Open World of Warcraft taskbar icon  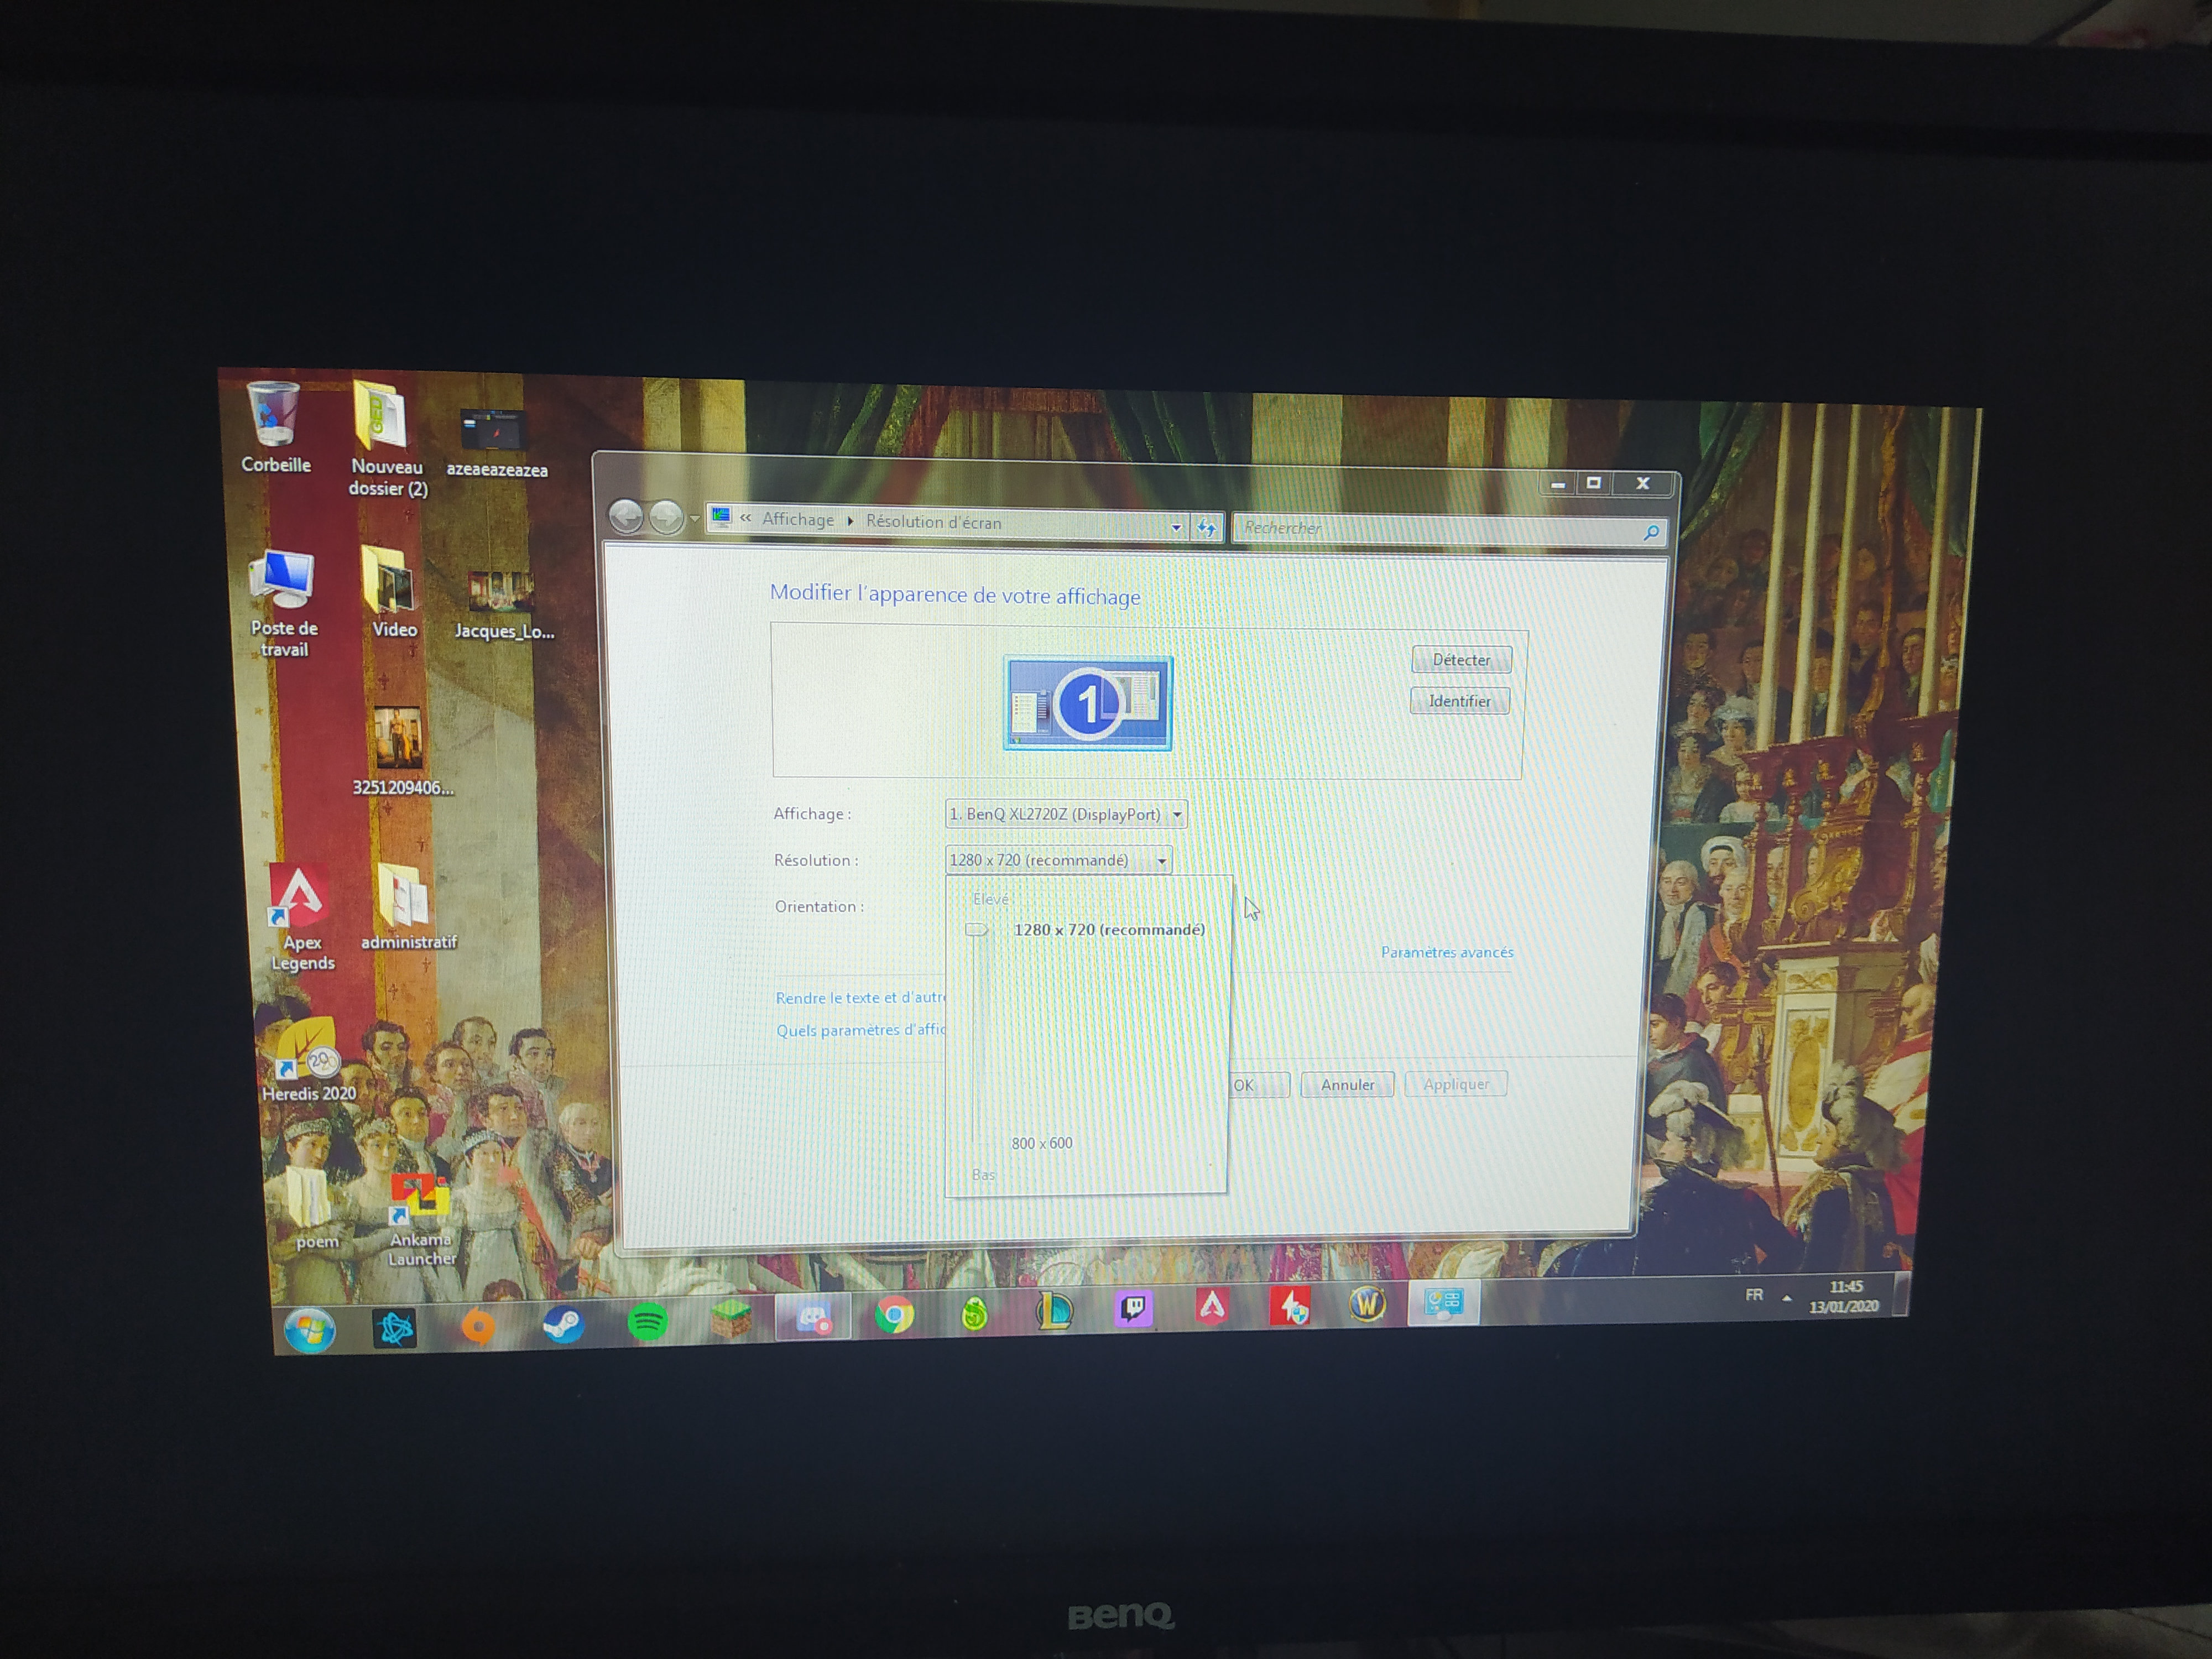(1367, 1304)
